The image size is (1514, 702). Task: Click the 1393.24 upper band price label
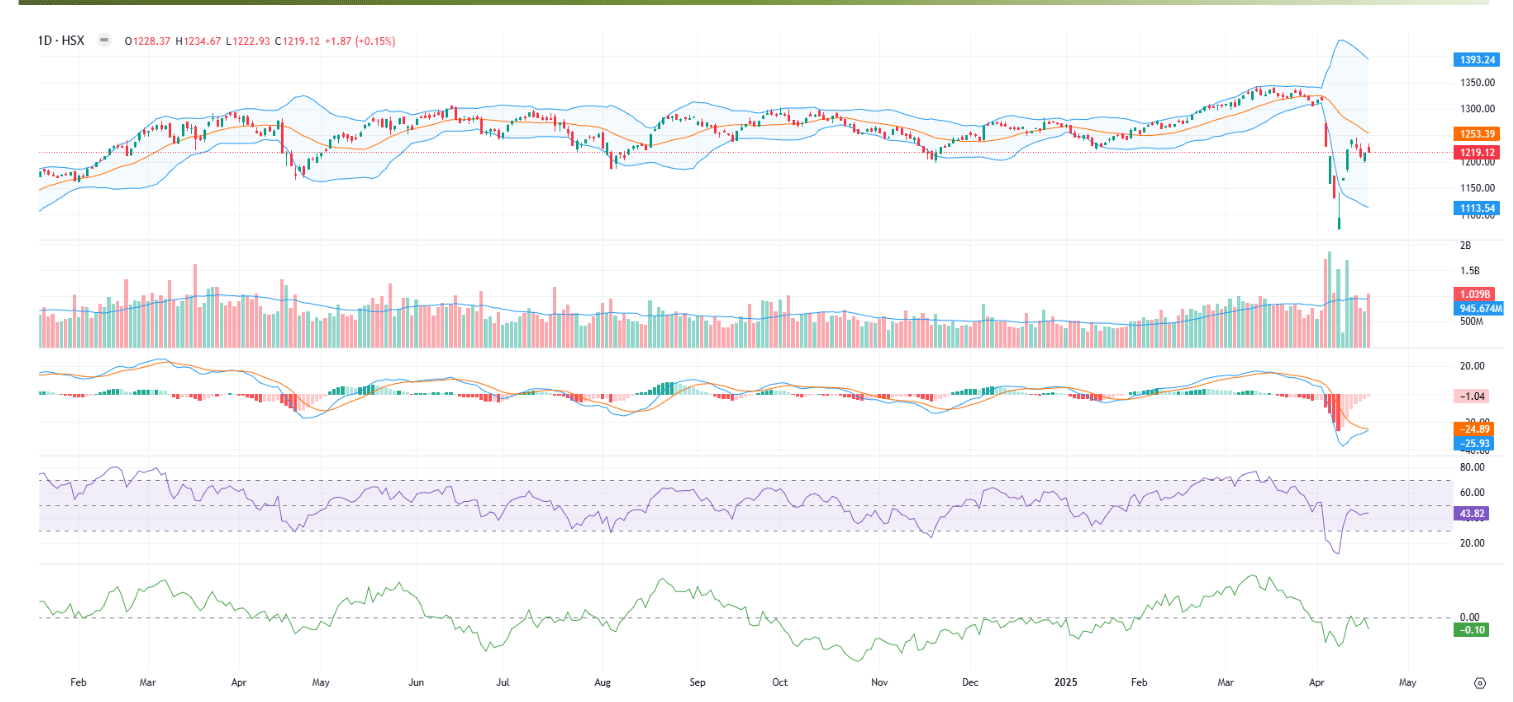[1475, 60]
